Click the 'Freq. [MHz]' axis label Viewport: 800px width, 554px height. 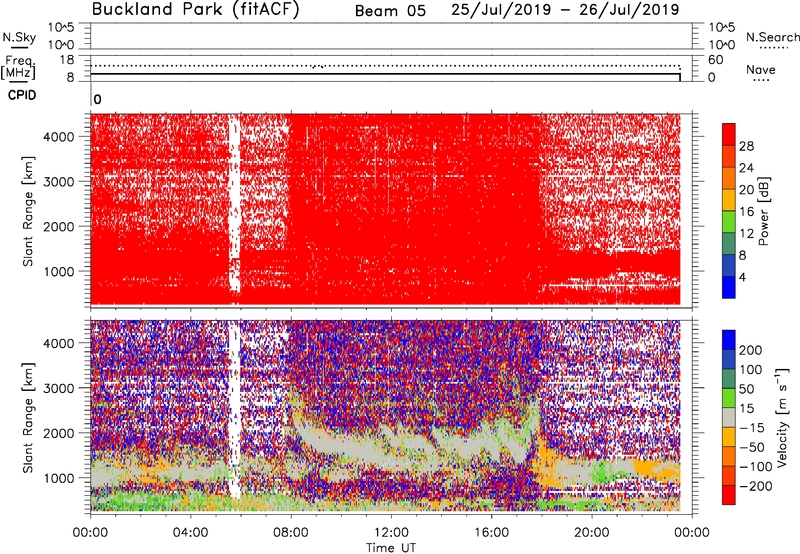[x=19, y=67]
